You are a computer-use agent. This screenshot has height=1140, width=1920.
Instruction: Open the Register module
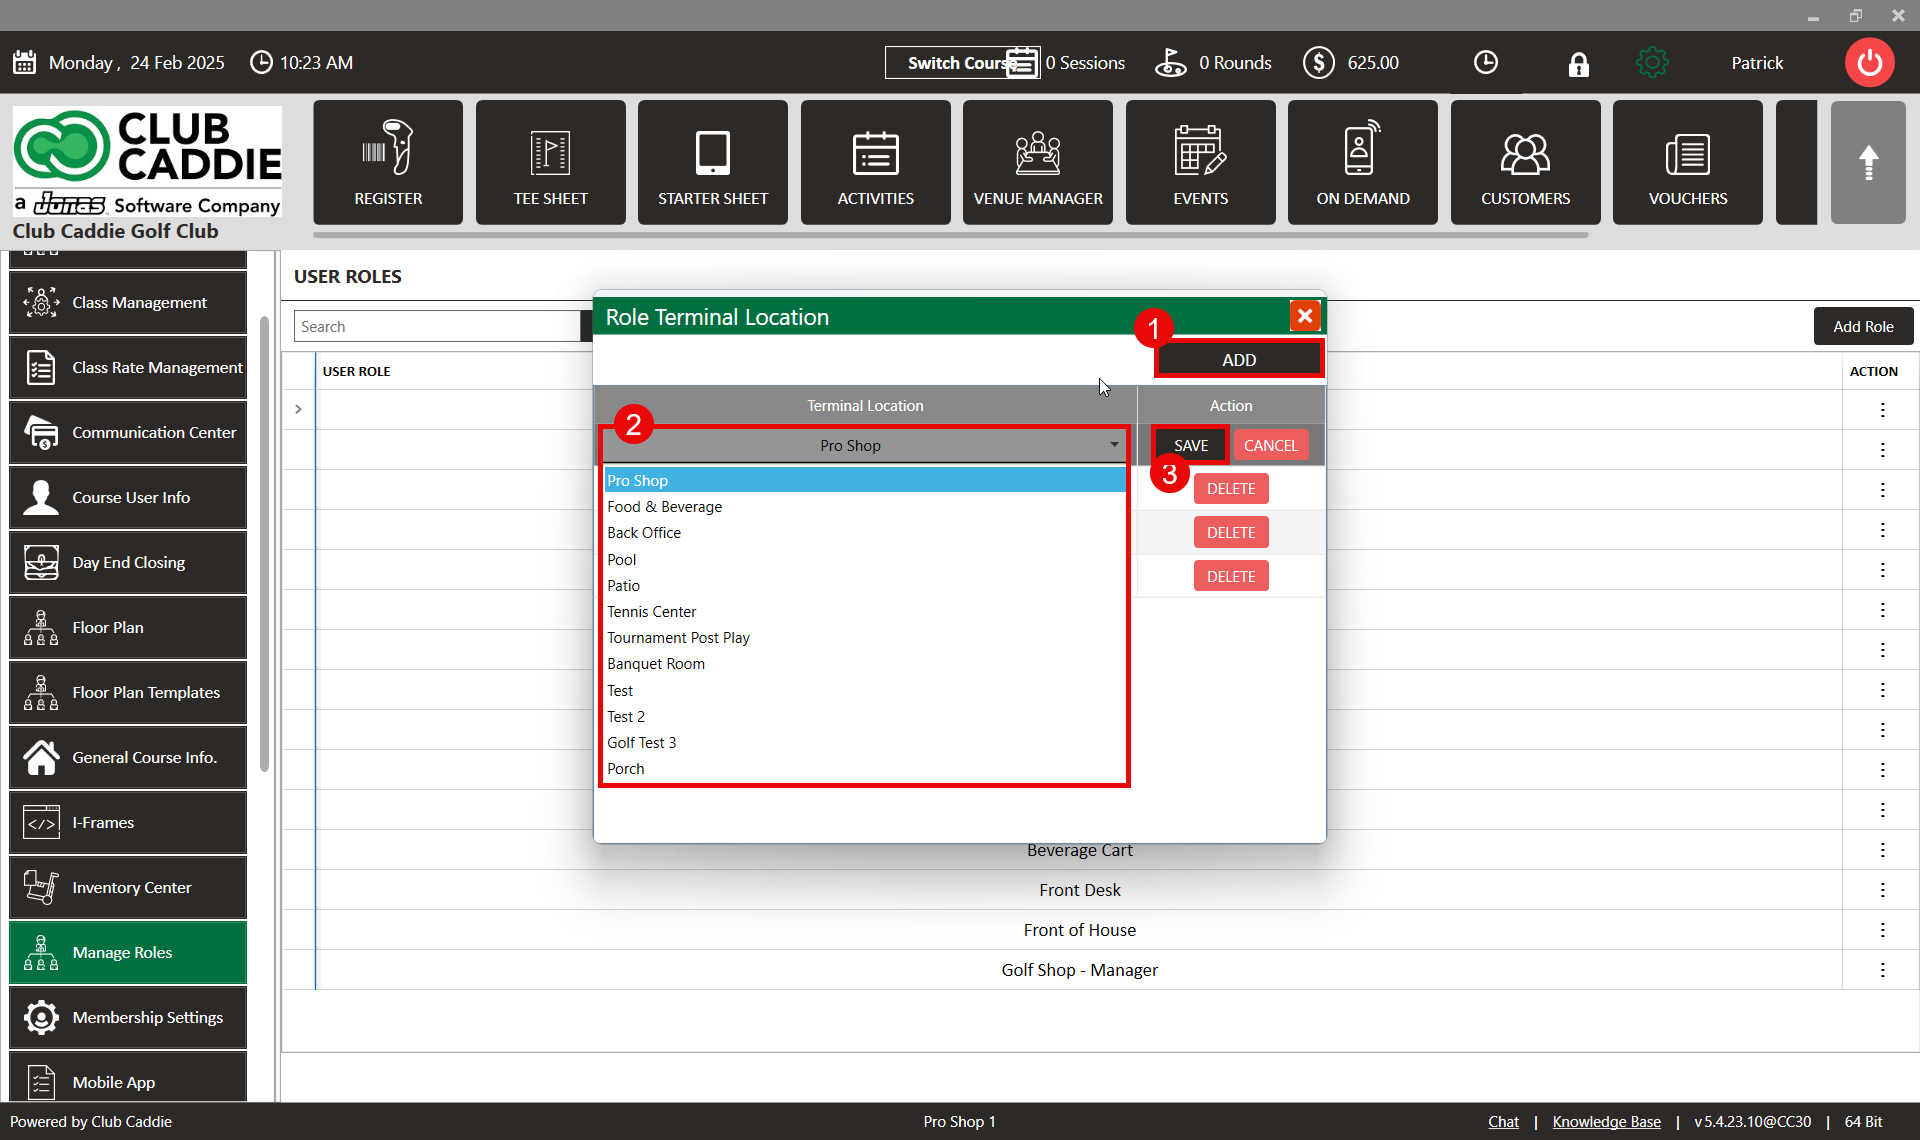click(388, 162)
